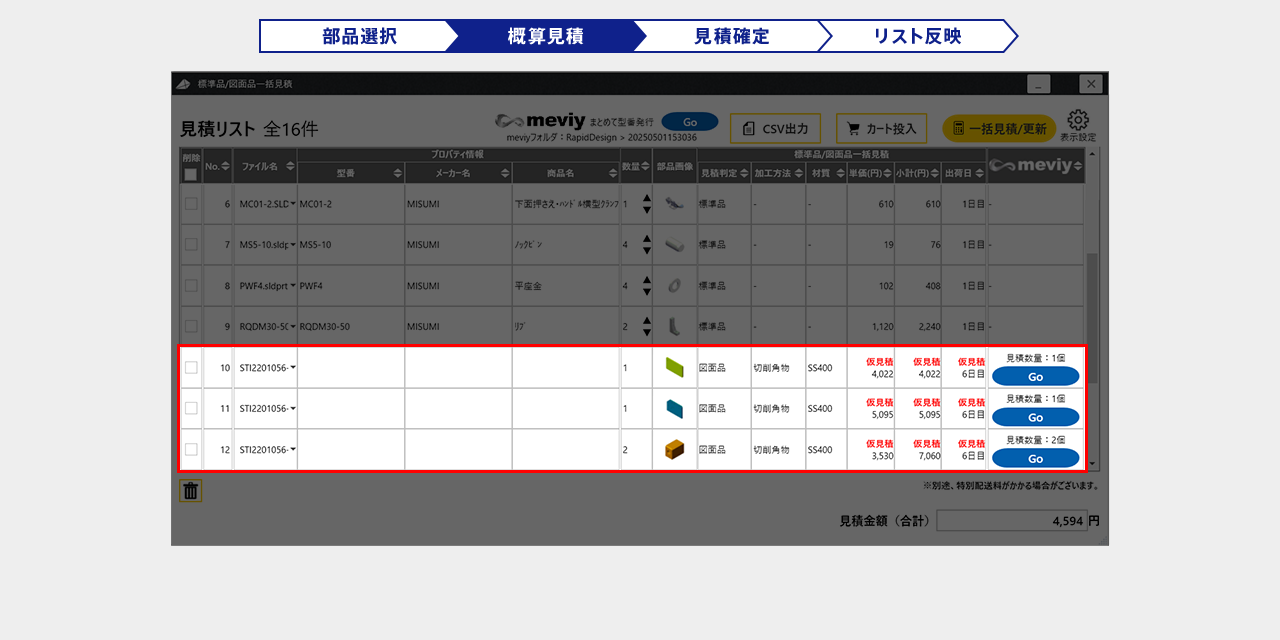Expand file name dropdown in row 11
1280x640 pixels.
click(x=293, y=409)
